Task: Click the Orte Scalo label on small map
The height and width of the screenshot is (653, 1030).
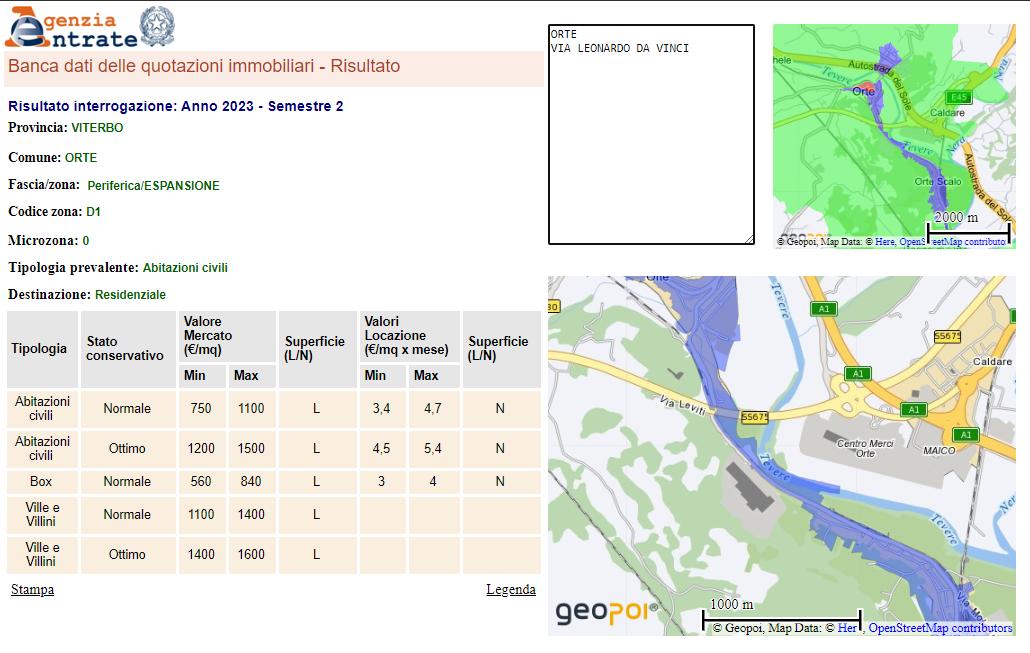Action: click(x=937, y=182)
